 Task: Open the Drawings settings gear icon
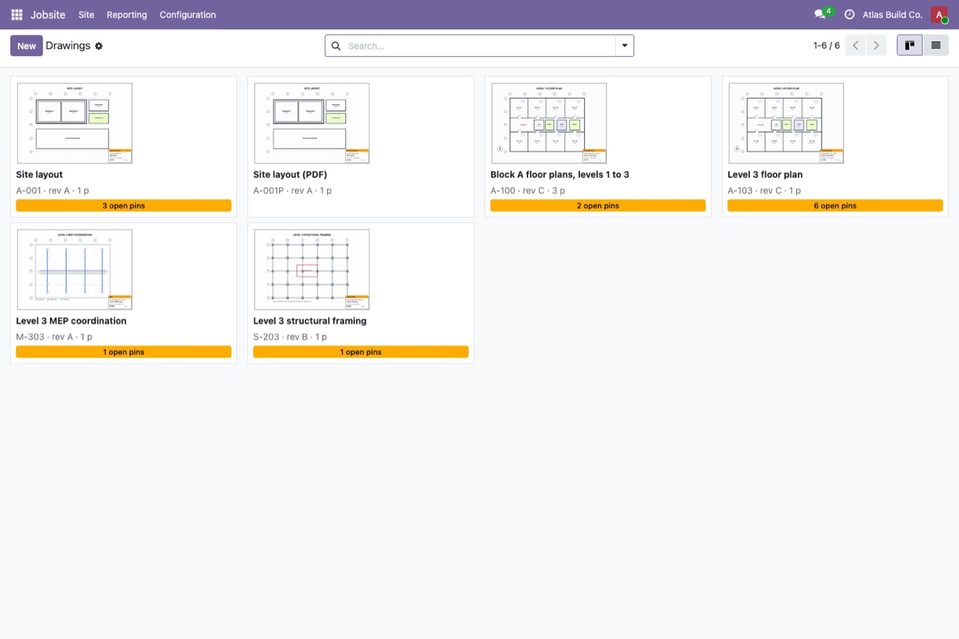click(99, 46)
